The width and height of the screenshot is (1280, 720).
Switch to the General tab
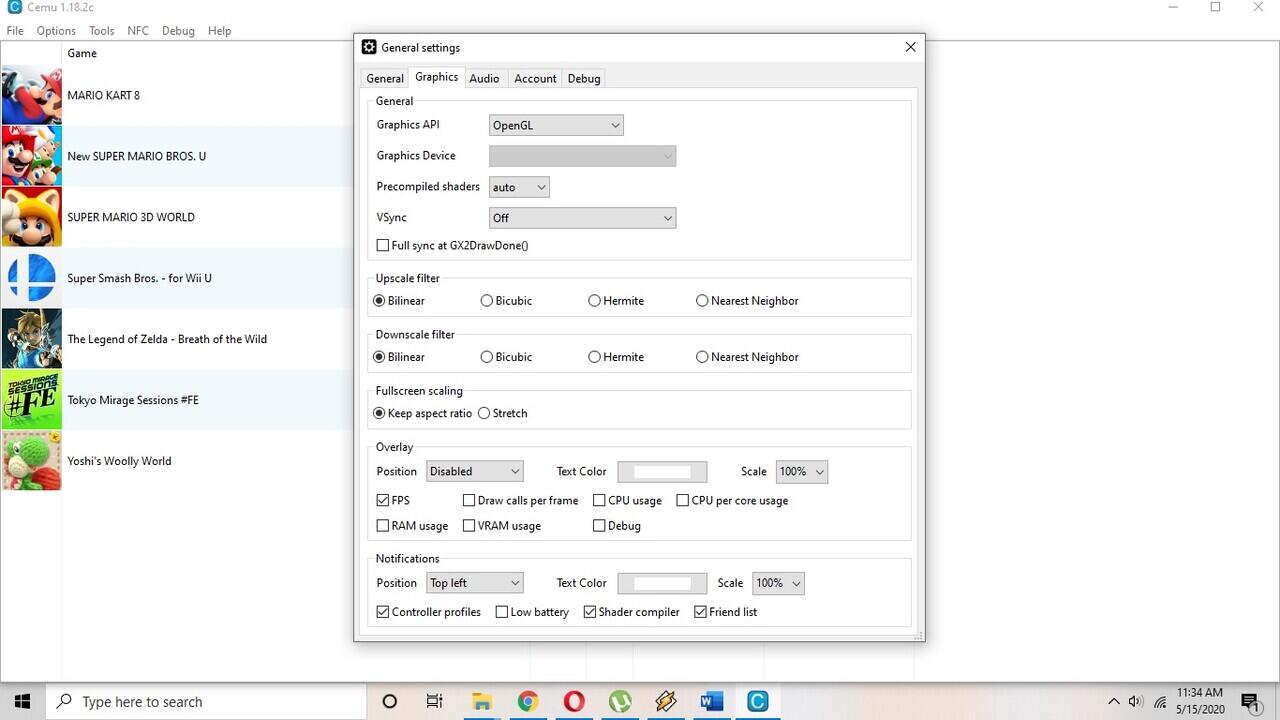[385, 78]
